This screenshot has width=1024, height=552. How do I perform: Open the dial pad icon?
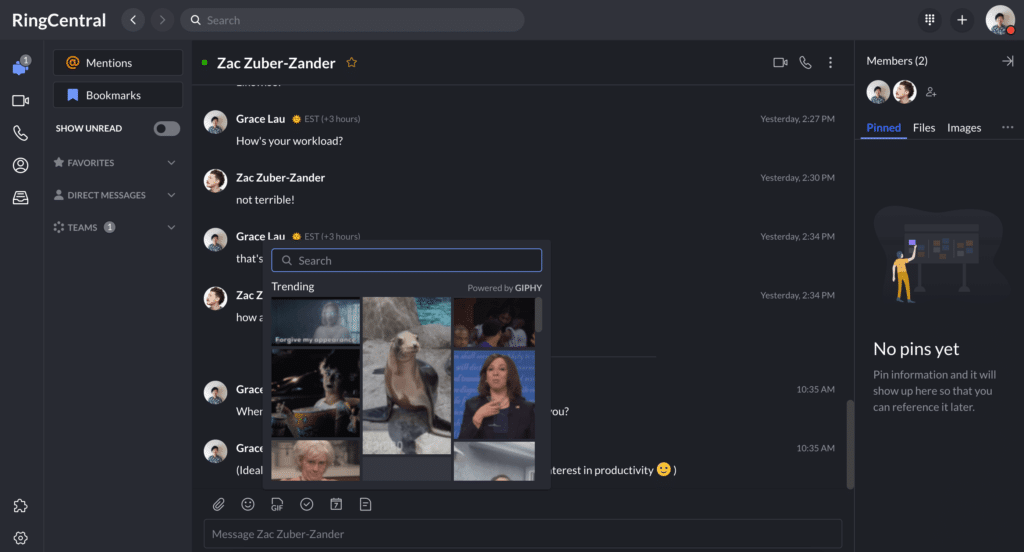click(929, 20)
